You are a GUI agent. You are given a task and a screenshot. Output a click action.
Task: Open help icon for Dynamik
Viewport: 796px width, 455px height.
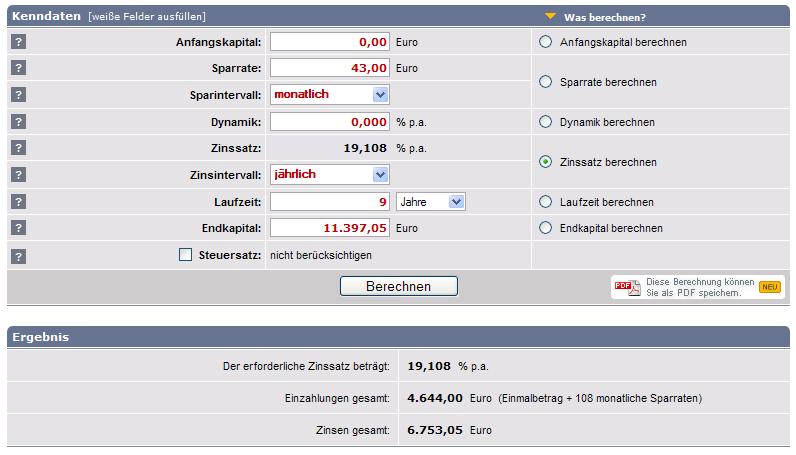click(18, 121)
